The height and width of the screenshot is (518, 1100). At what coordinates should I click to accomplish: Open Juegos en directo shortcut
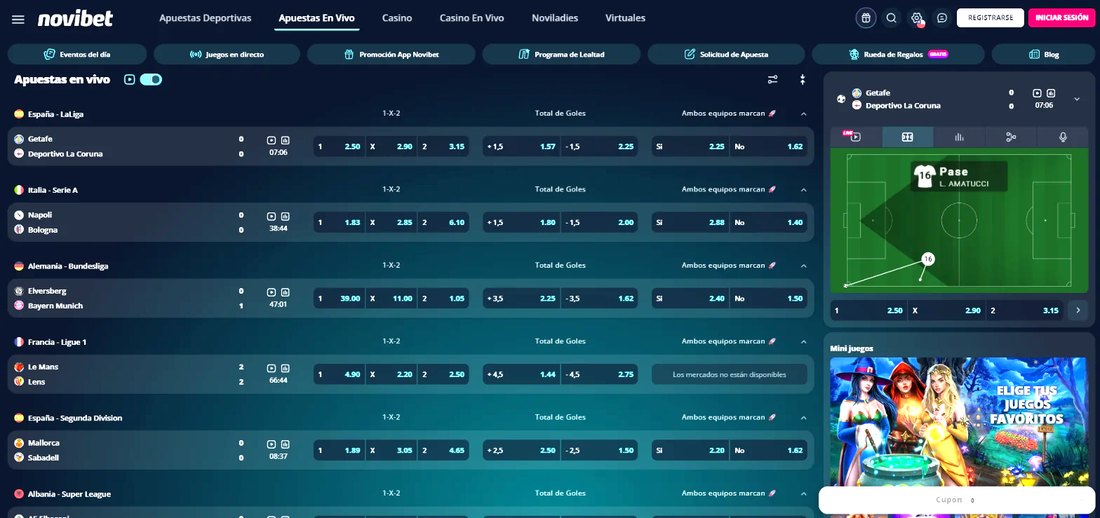[227, 54]
